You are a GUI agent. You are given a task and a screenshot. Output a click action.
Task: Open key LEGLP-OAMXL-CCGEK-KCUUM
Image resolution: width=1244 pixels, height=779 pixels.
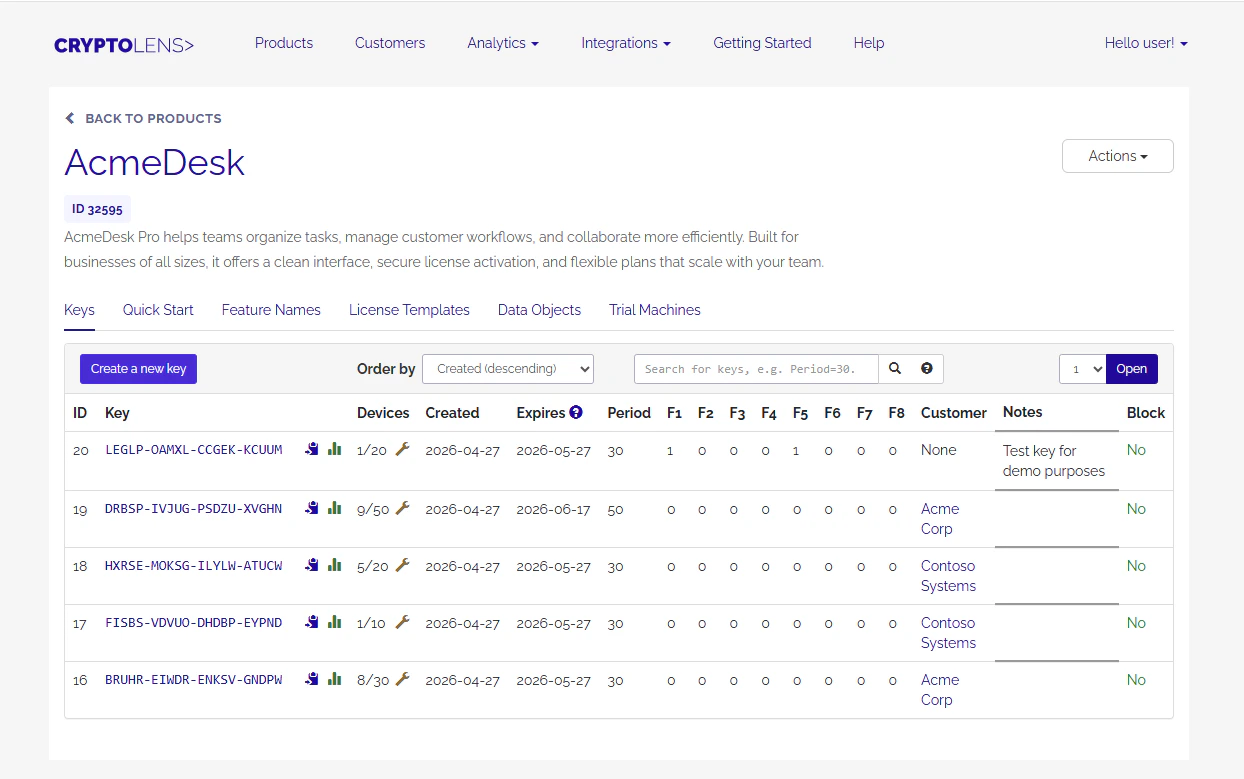tap(194, 450)
